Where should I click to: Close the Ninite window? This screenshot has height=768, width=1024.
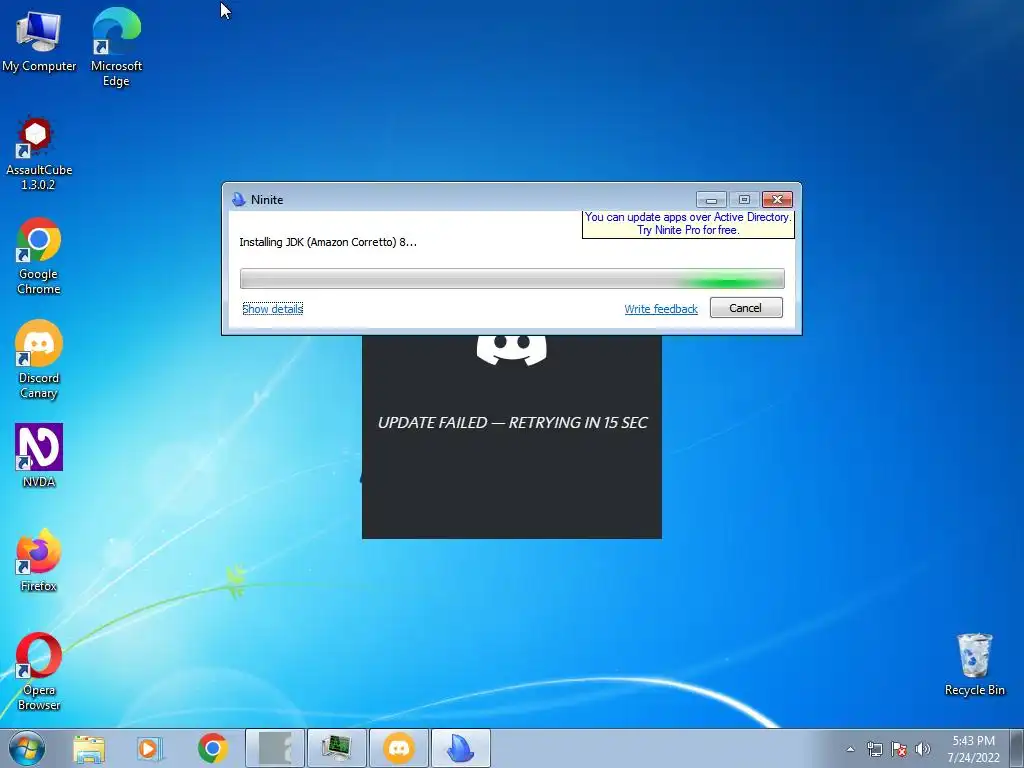pyautogui.click(x=777, y=199)
